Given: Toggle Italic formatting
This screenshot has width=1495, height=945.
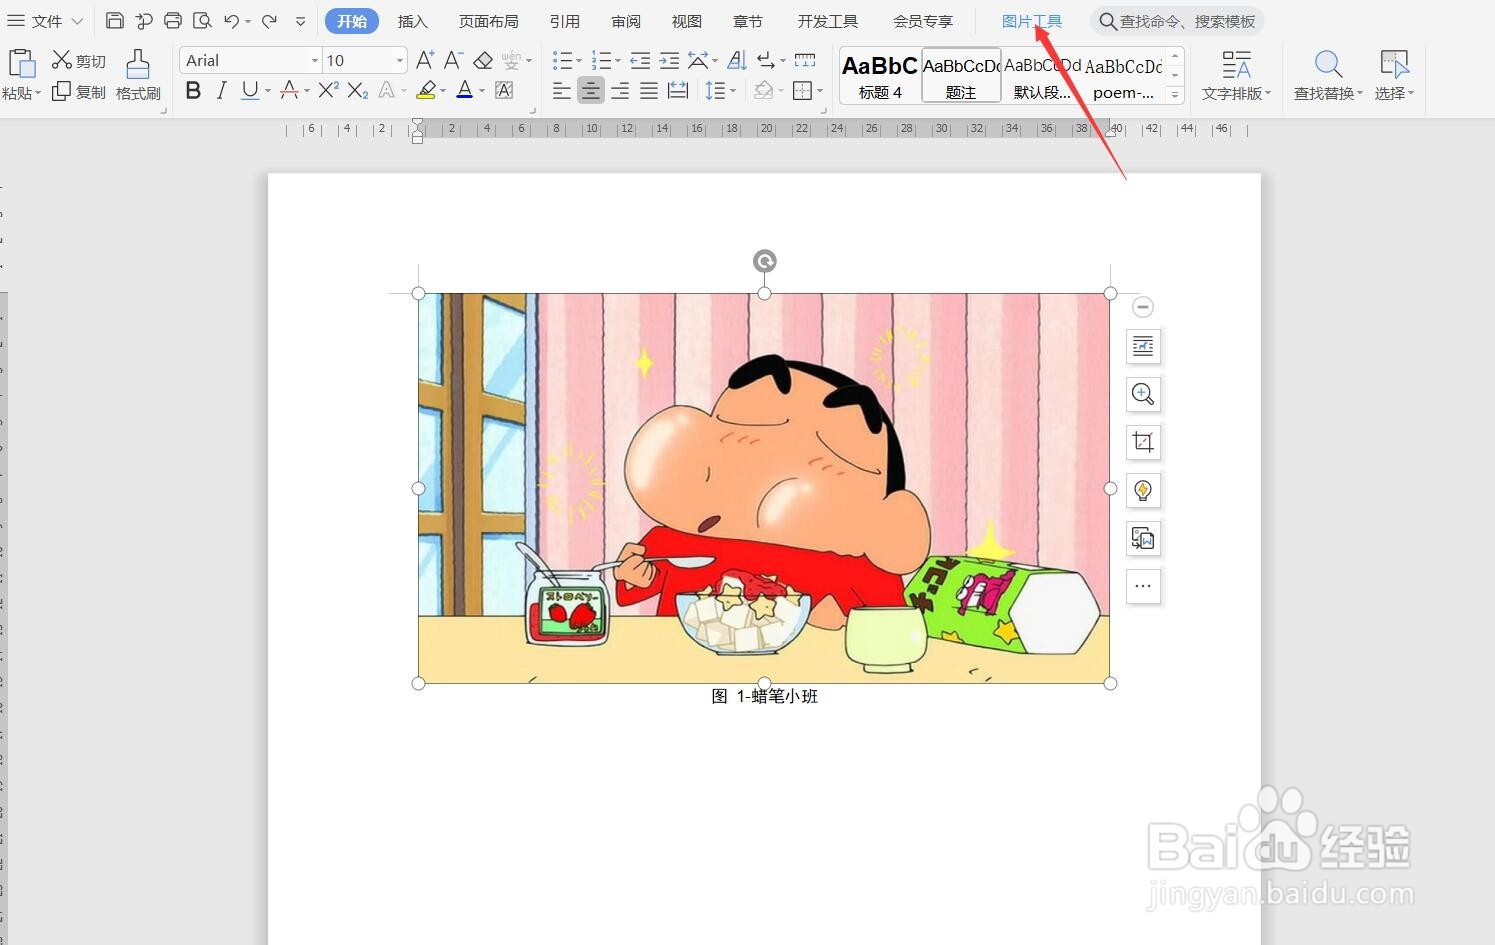Looking at the screenshot, I should click(x=221, y=91).
